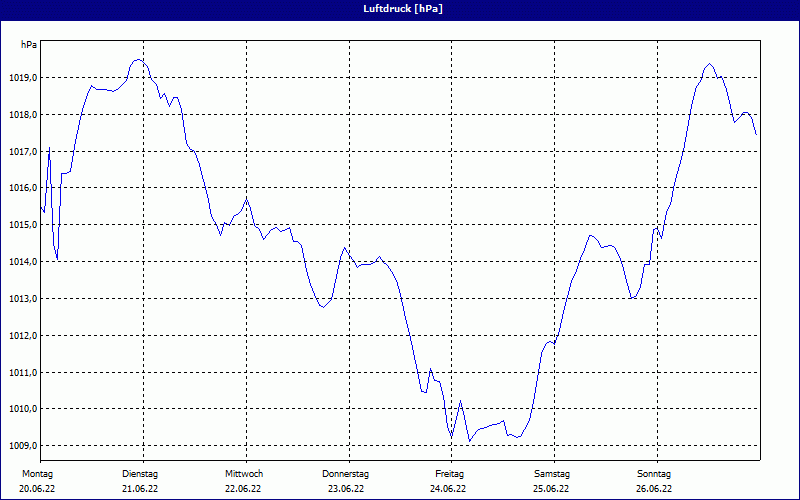Click the hPa unit label on axis
800x500 pixels.
point(28,45)
